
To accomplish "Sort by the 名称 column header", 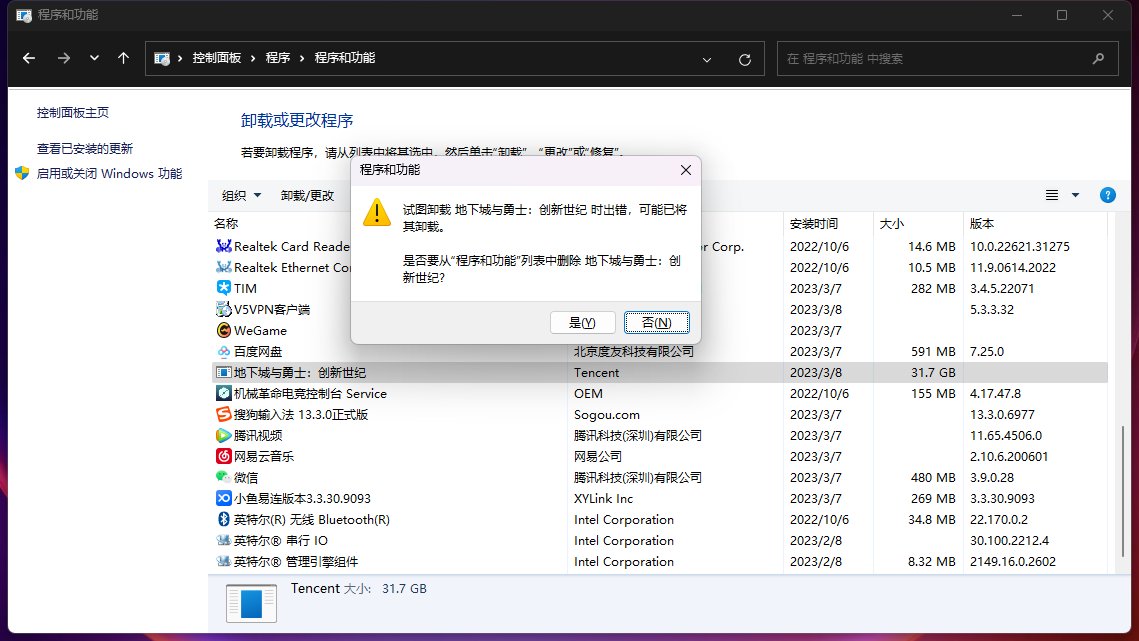I will tap(226, 224).
